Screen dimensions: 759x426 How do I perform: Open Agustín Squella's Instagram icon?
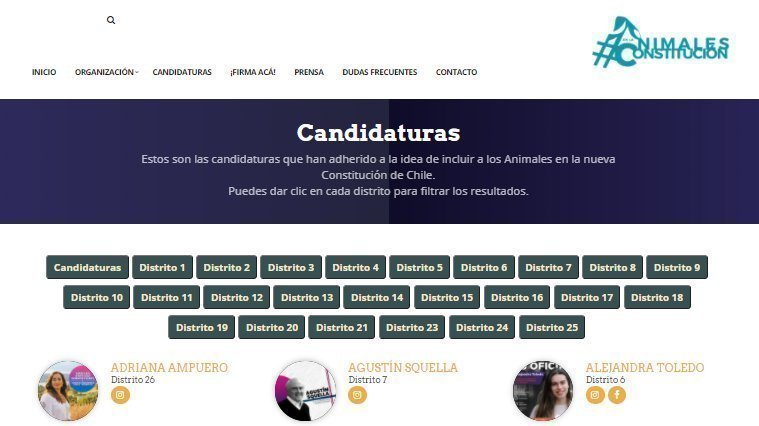pos(357,395)
